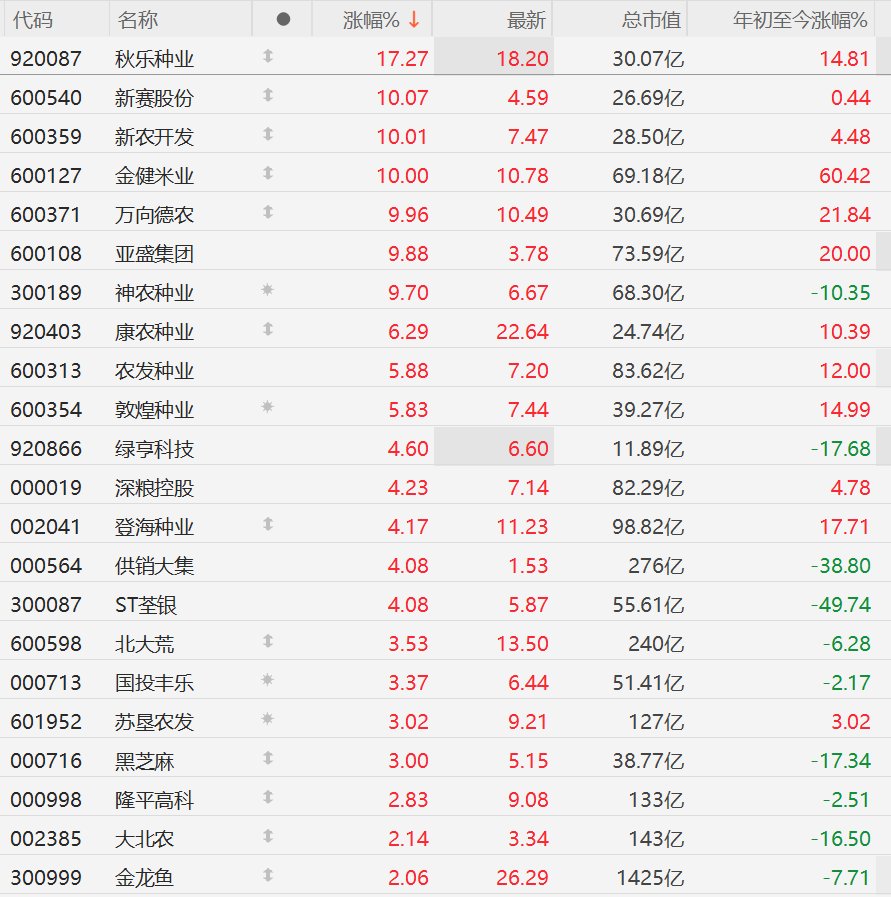Image resolution: width=891 pixels, height=897 pixels.
Task: Click market cap 98.82亿
Action: (648, 527)
